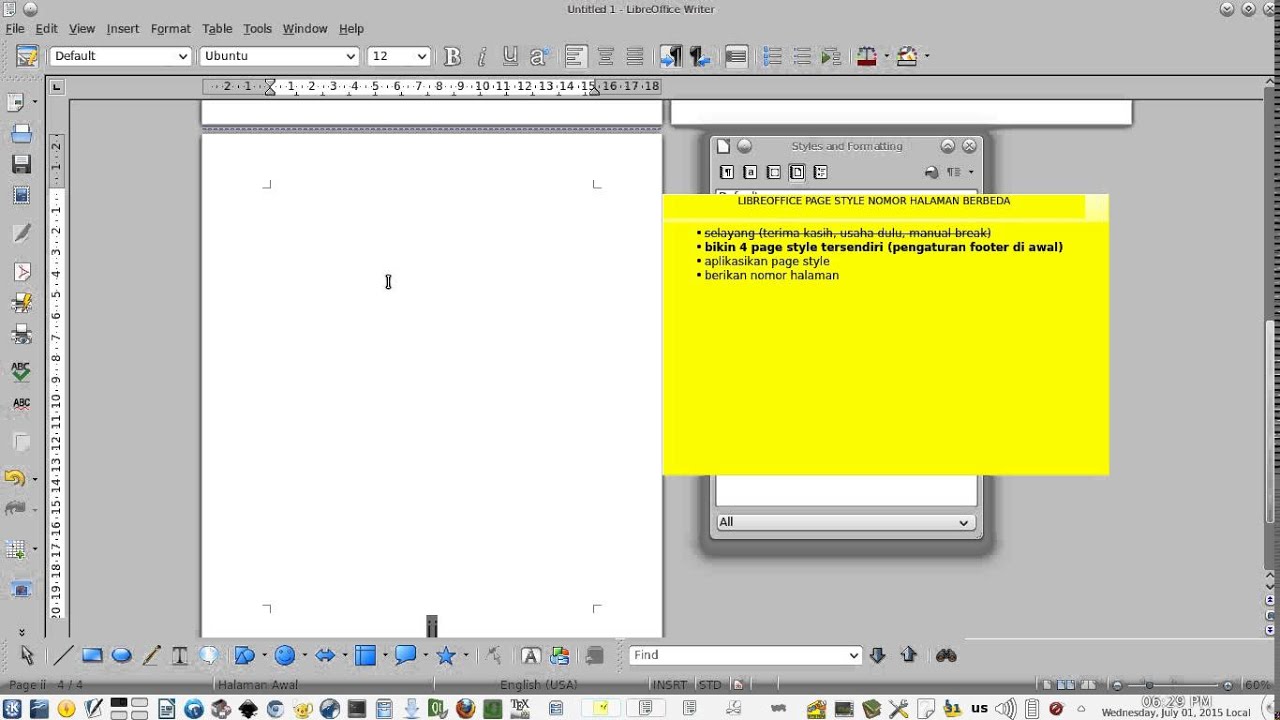Click the line spacing icon
The height and width of the screenshot is (720, 1280).
(736, 56)
